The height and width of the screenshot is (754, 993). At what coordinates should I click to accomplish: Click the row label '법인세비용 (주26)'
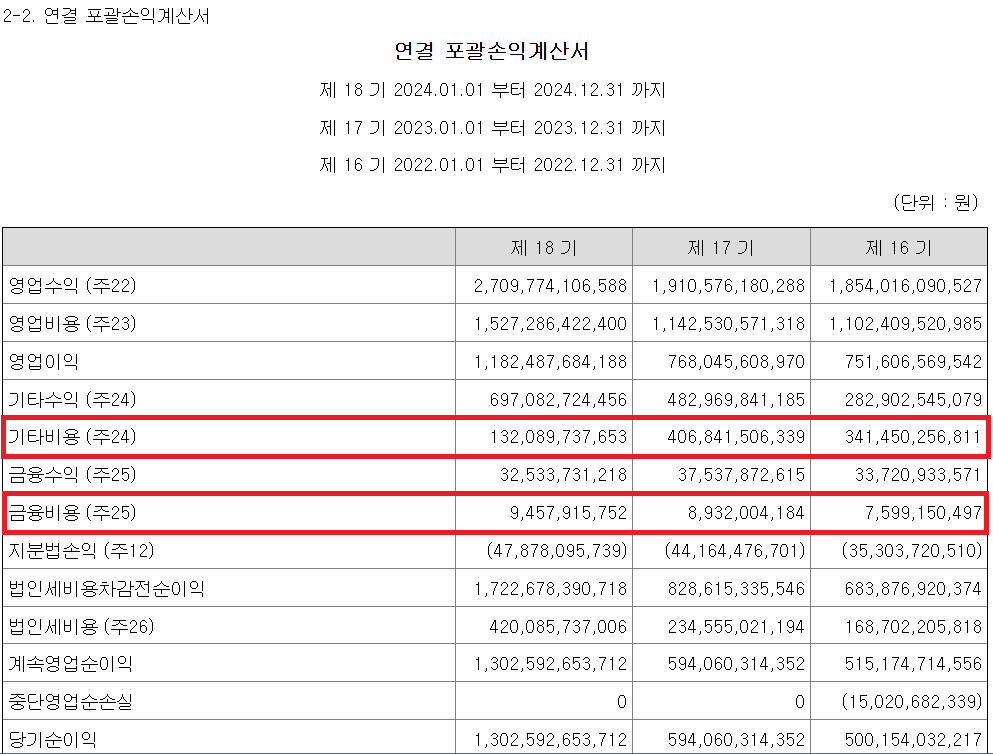tap(81, 626)
